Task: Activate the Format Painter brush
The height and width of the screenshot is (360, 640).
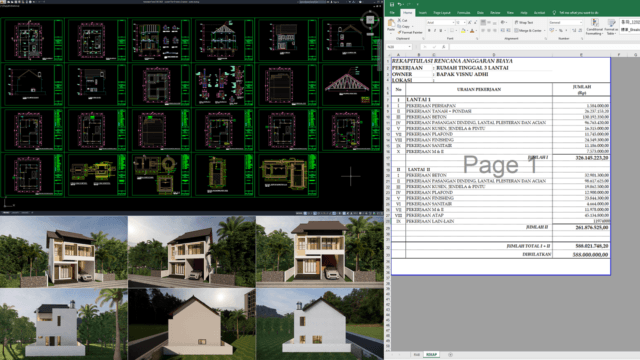Action: click(x=410, y=32)
